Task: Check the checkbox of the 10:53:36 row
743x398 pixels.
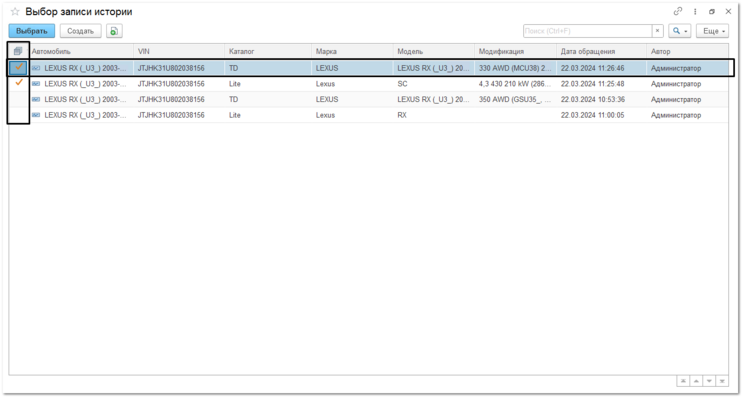Action: pos(19,100)
